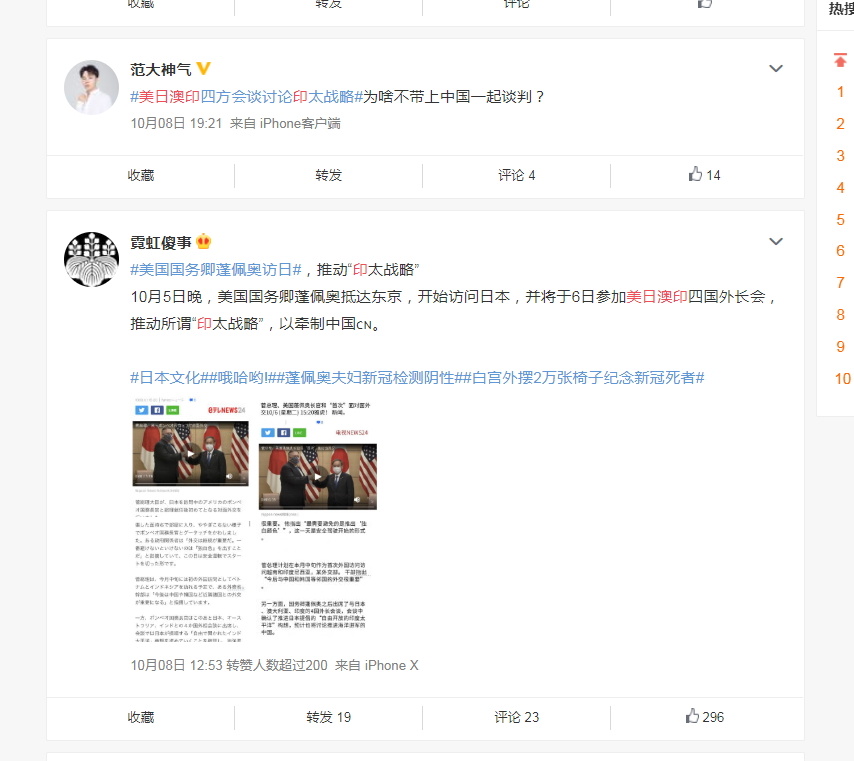Expand options menu for 霓虹傻事's post

[776, 241]
